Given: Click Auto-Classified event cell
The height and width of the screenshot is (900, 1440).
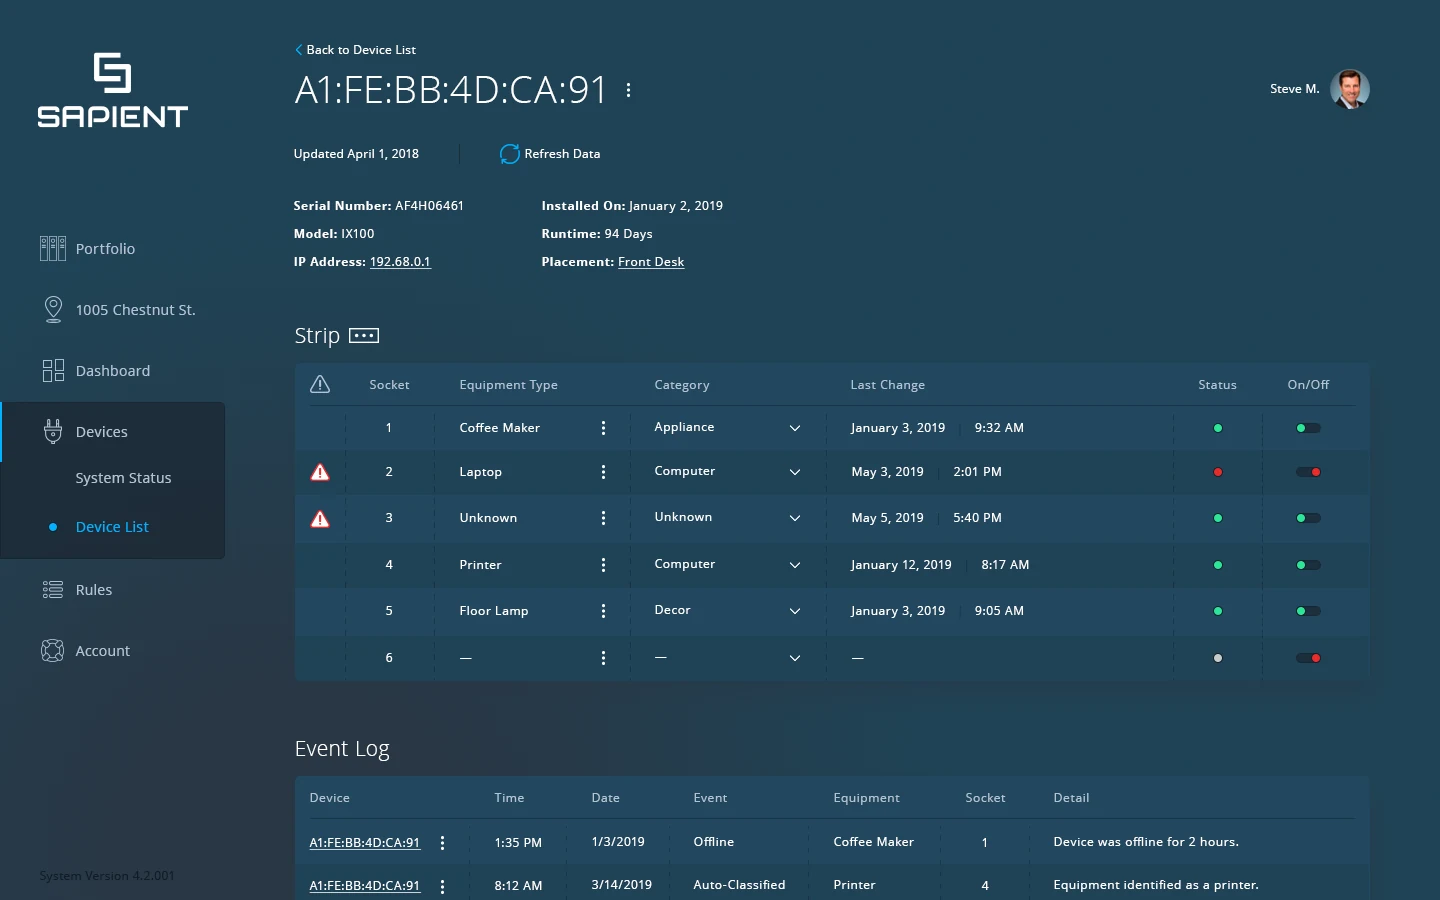Looking at the screenshot, I should [x=739, y=885].
